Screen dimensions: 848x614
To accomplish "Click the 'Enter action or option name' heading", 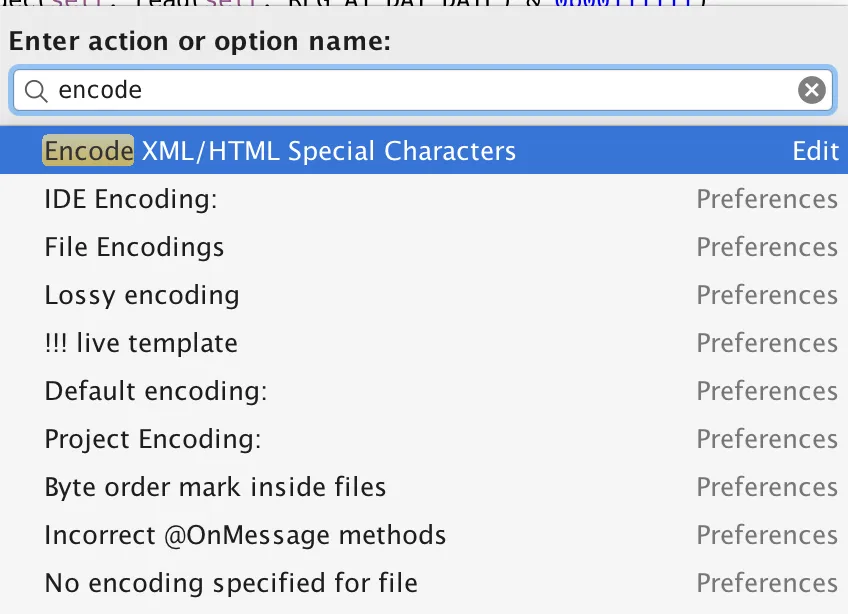I will (200, 43).
